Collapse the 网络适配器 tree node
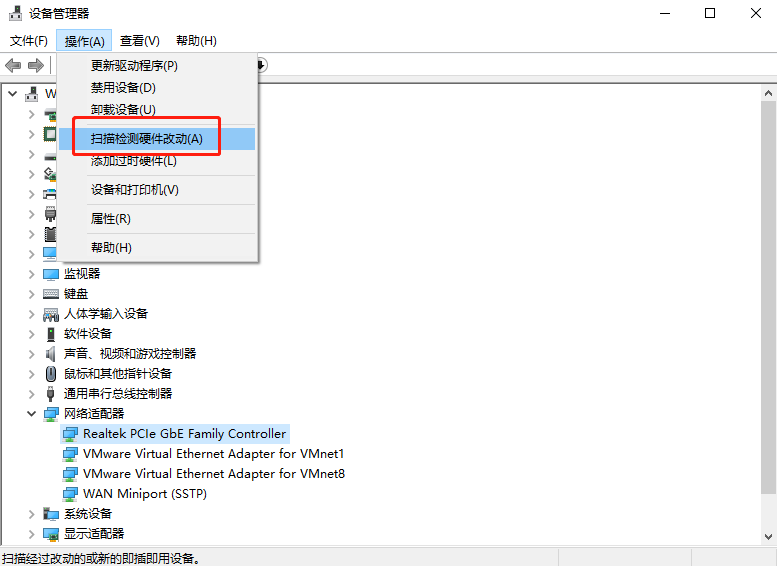The image size is (777, 566). pyautogui.click(x=32, y=414)
